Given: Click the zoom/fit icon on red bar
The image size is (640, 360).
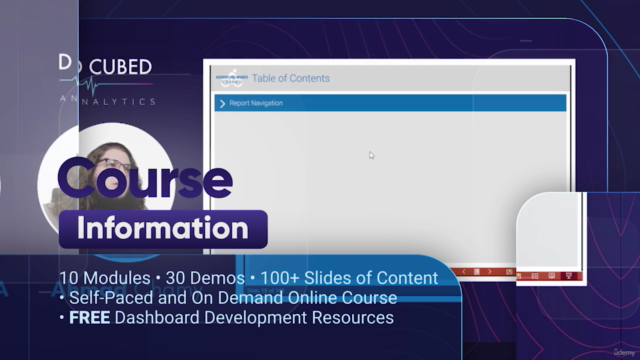Looking at the screenshot, I should pyautogui.click(x=509, y=272).
